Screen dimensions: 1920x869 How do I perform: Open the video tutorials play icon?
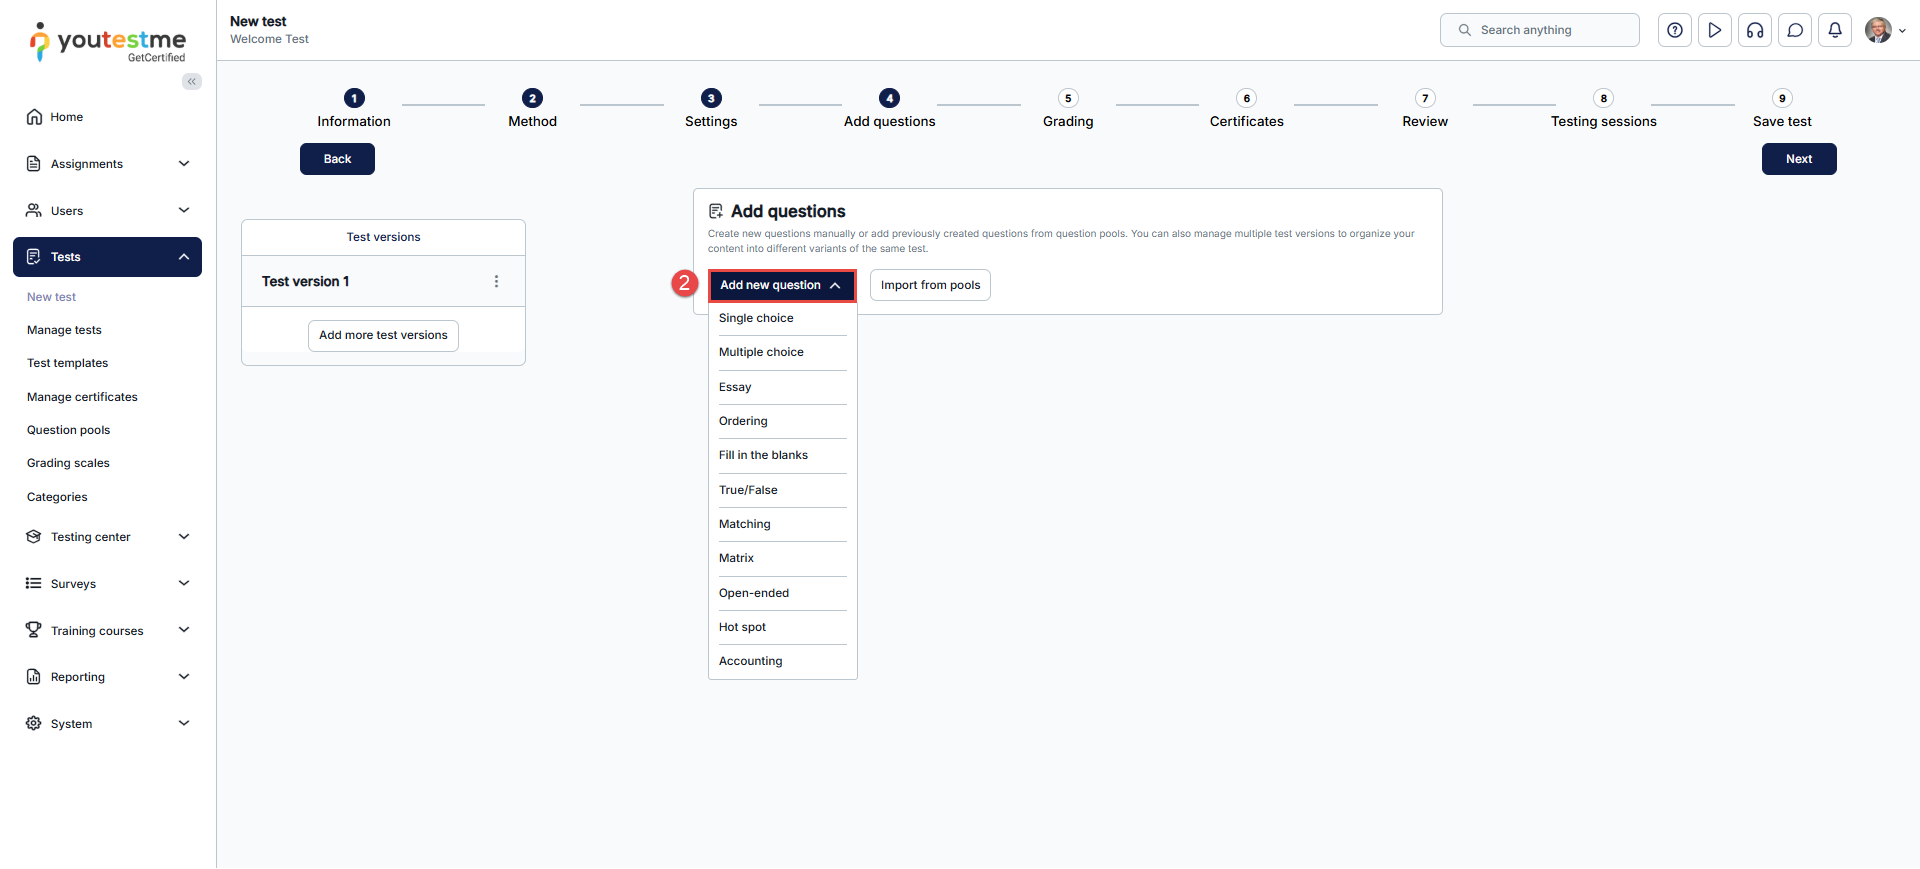click(1715, 30)
